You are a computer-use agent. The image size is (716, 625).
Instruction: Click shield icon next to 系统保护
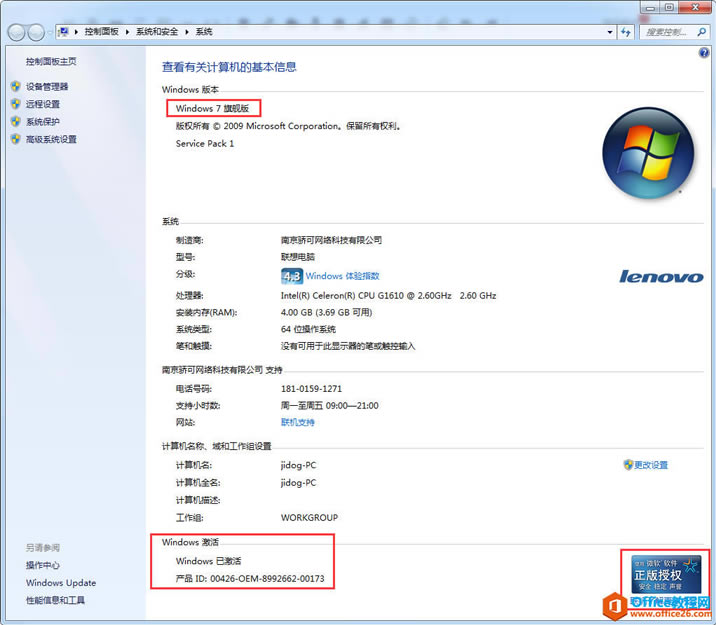coord(16,121)
